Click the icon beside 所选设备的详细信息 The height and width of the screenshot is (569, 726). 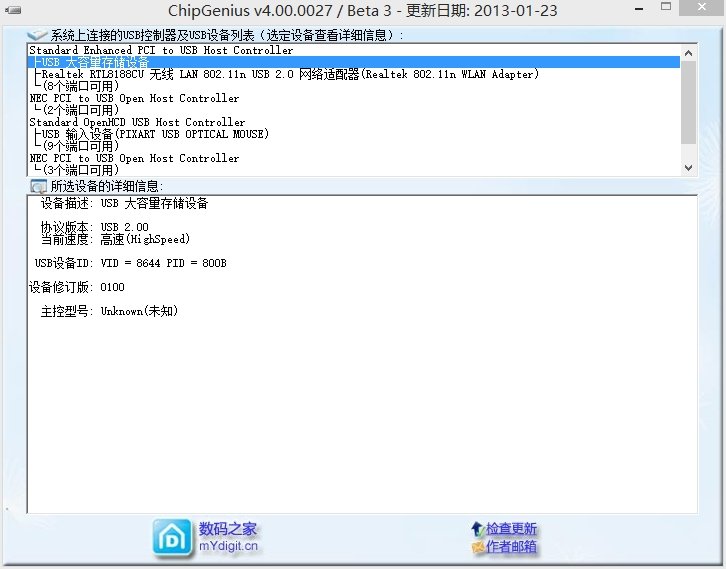tap(38, 186)
